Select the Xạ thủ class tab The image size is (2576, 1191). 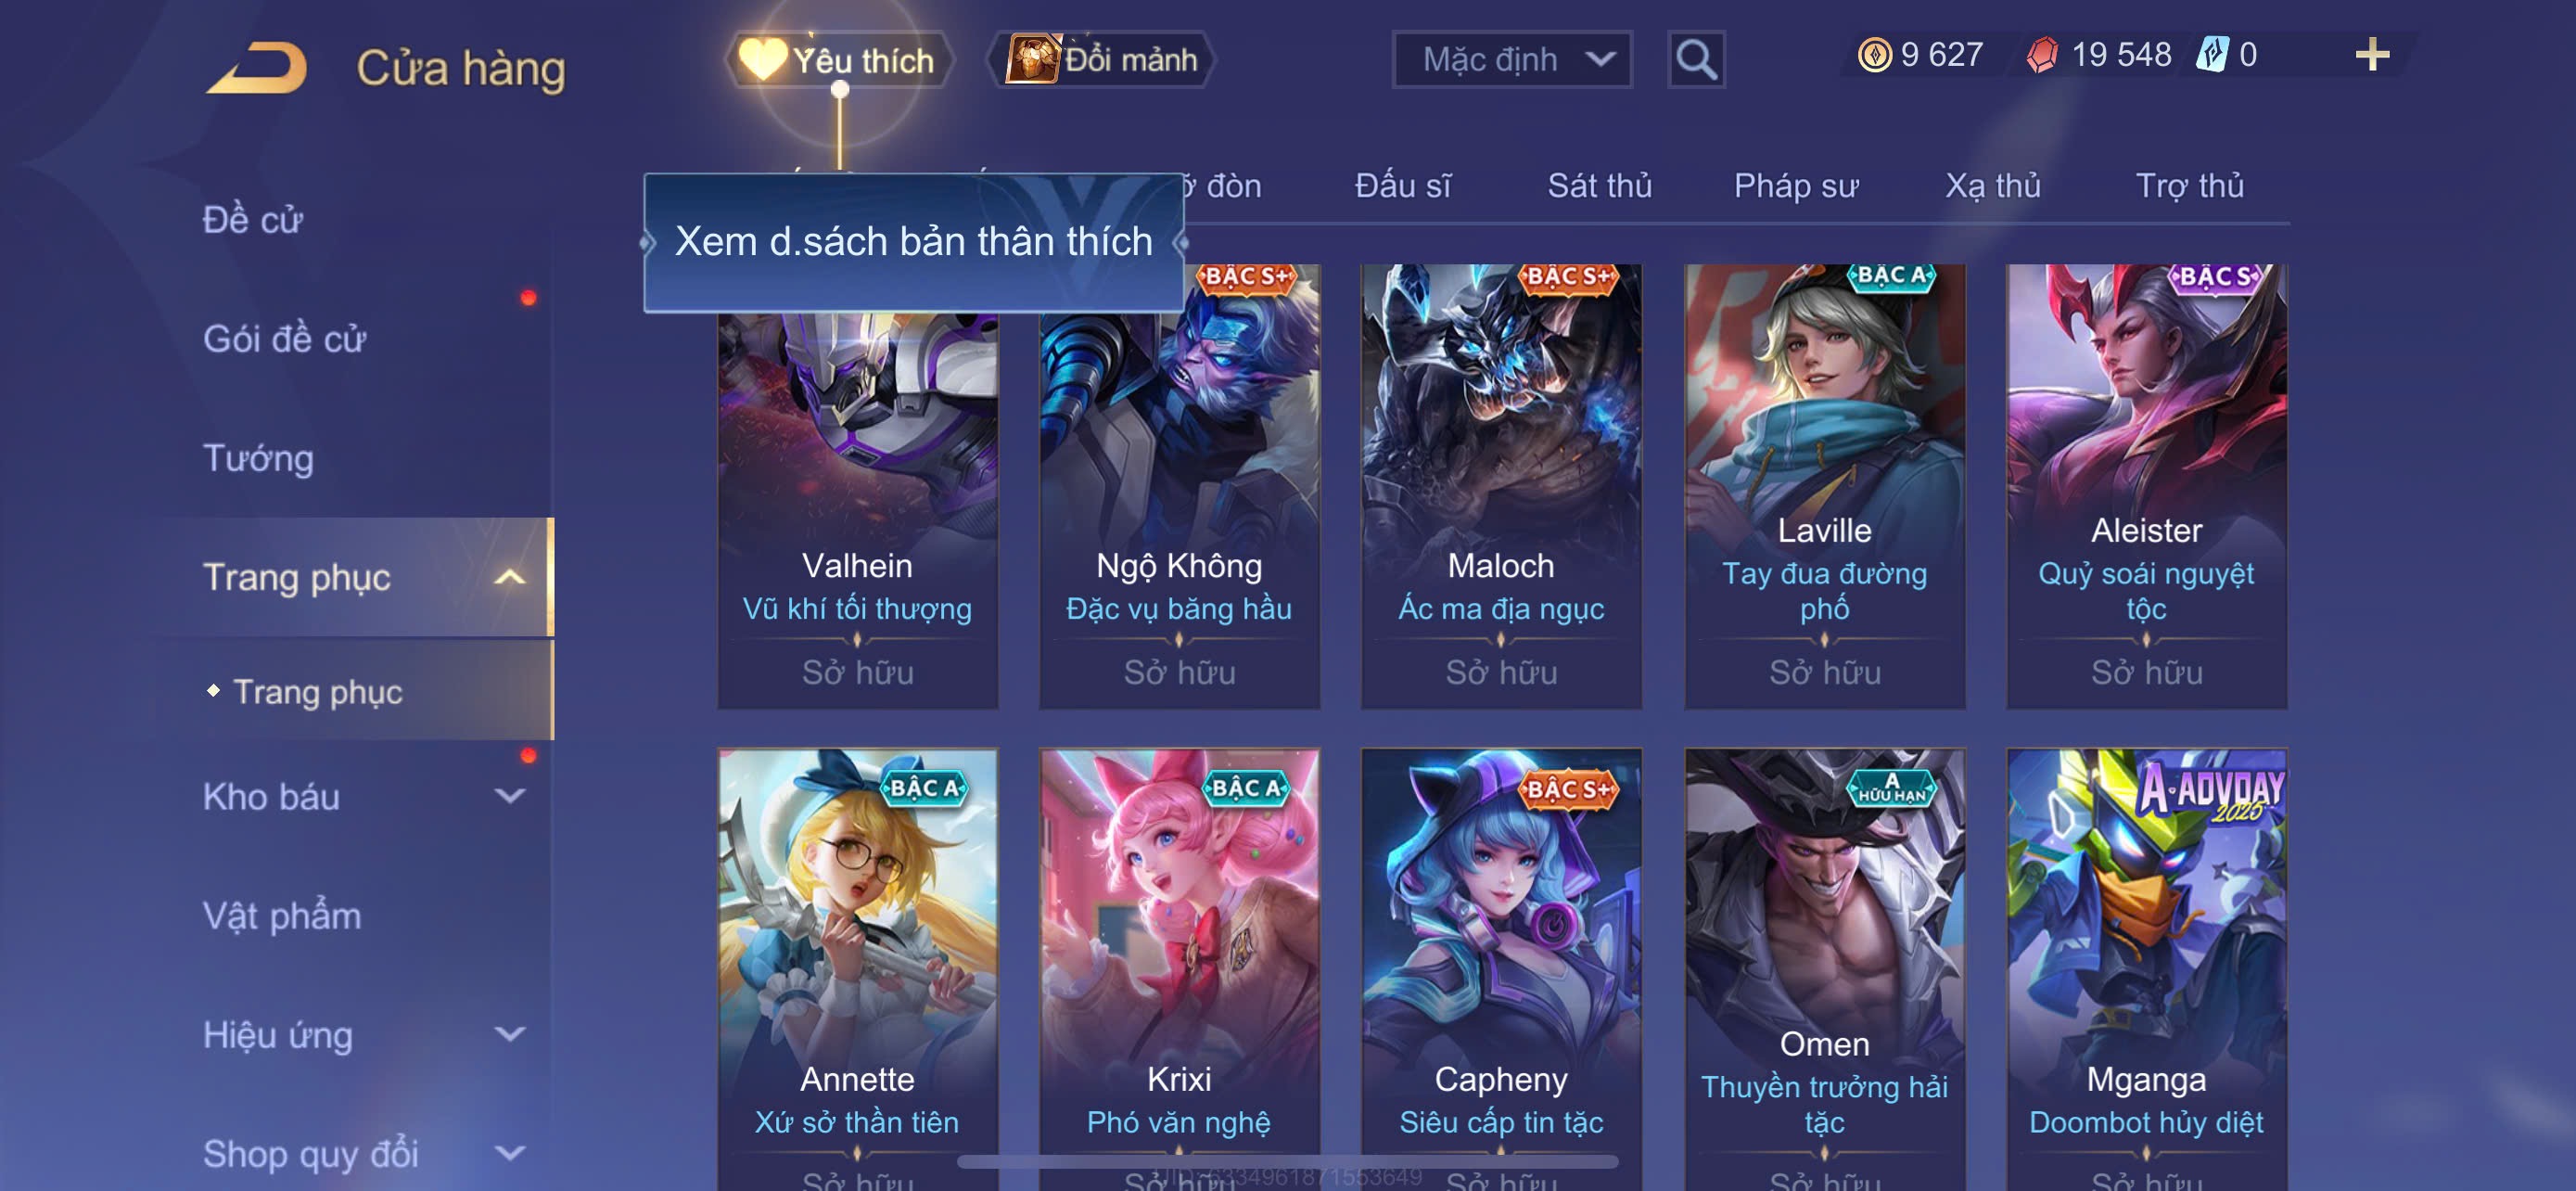(1992, 186)
